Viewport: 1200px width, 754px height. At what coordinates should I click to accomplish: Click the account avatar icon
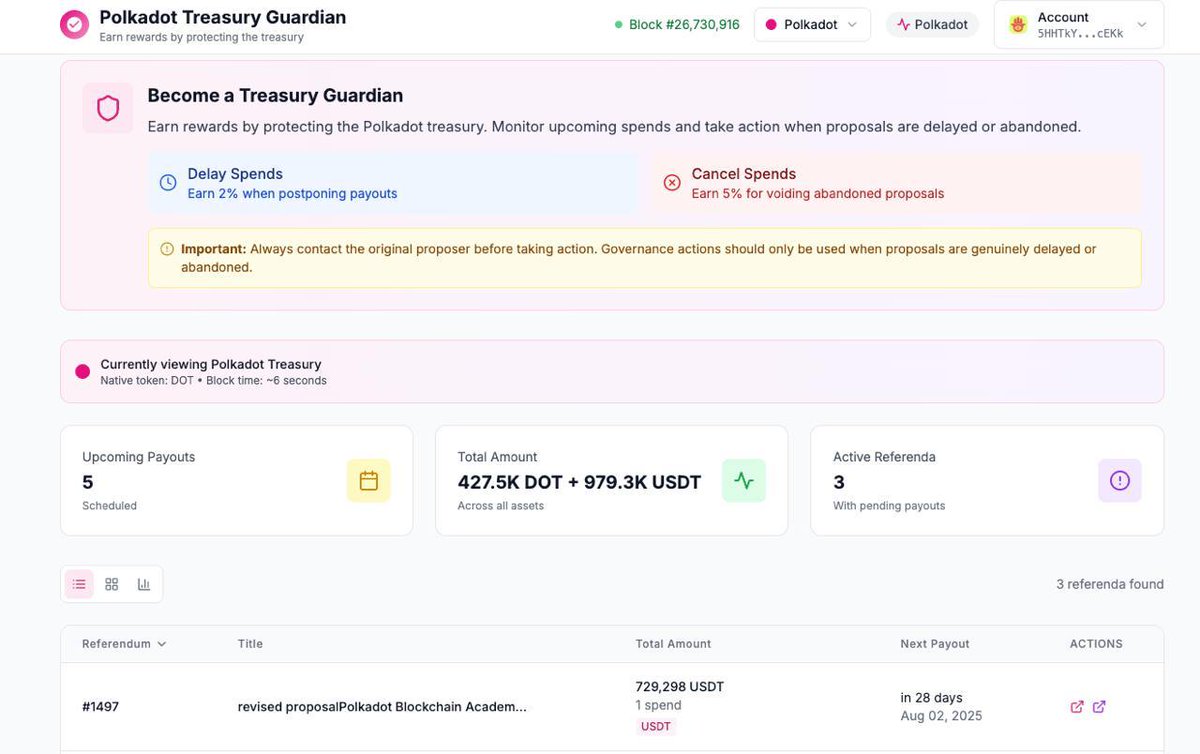tap(1018, 24)
